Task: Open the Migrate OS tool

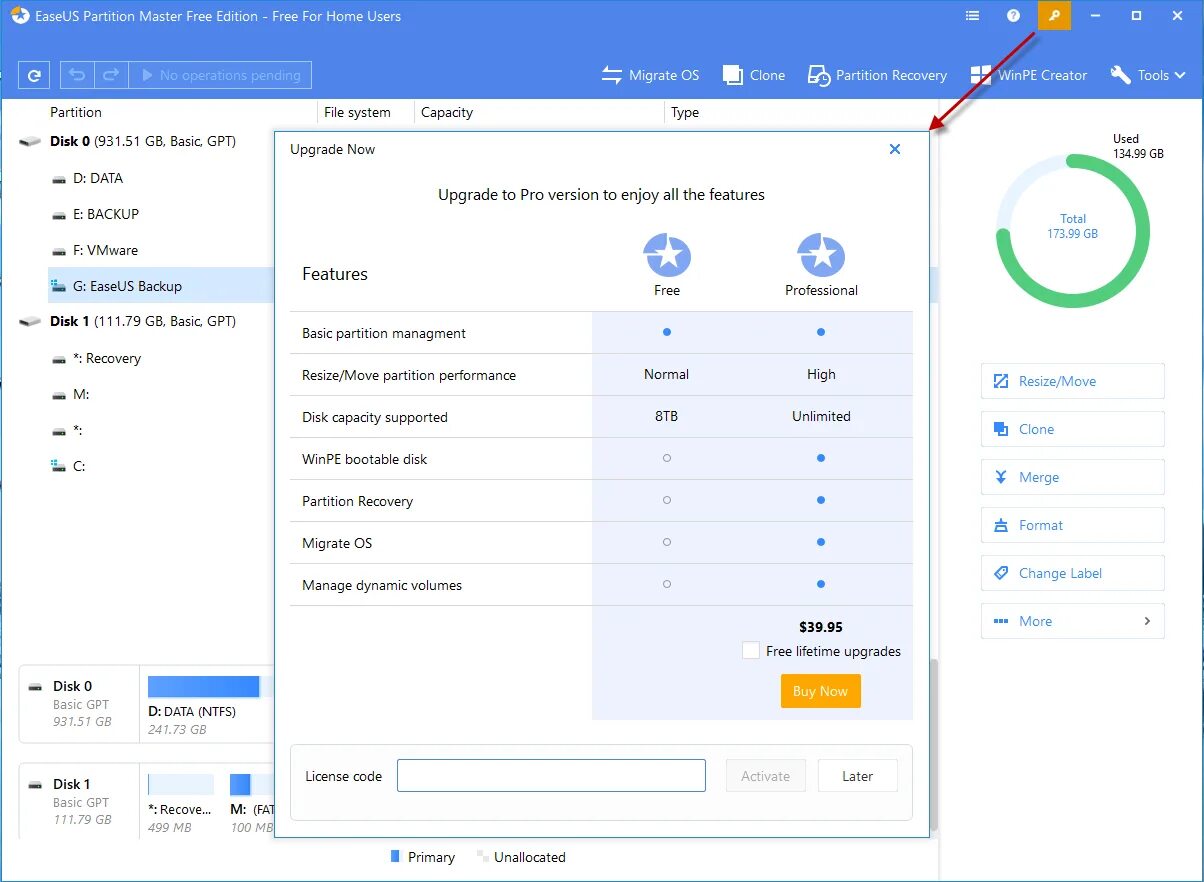Action: point(650,75)
